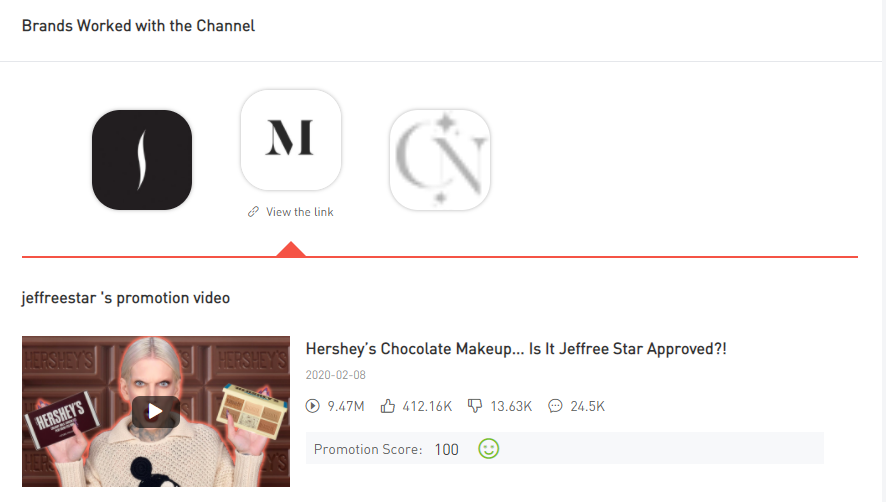
Task: Click the thumbs-down dislikes icon
Action: 475,406
